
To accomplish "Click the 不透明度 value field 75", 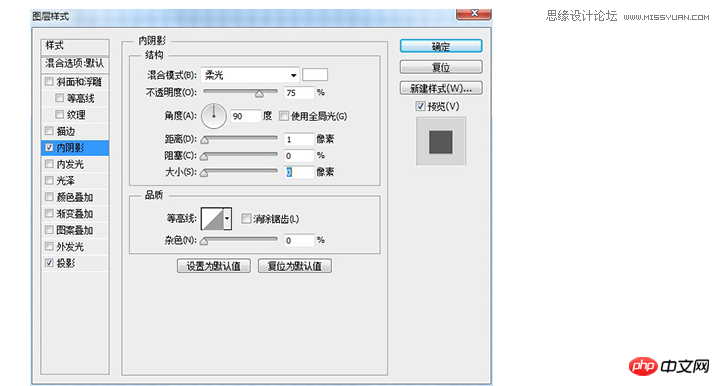I will 299,93.
